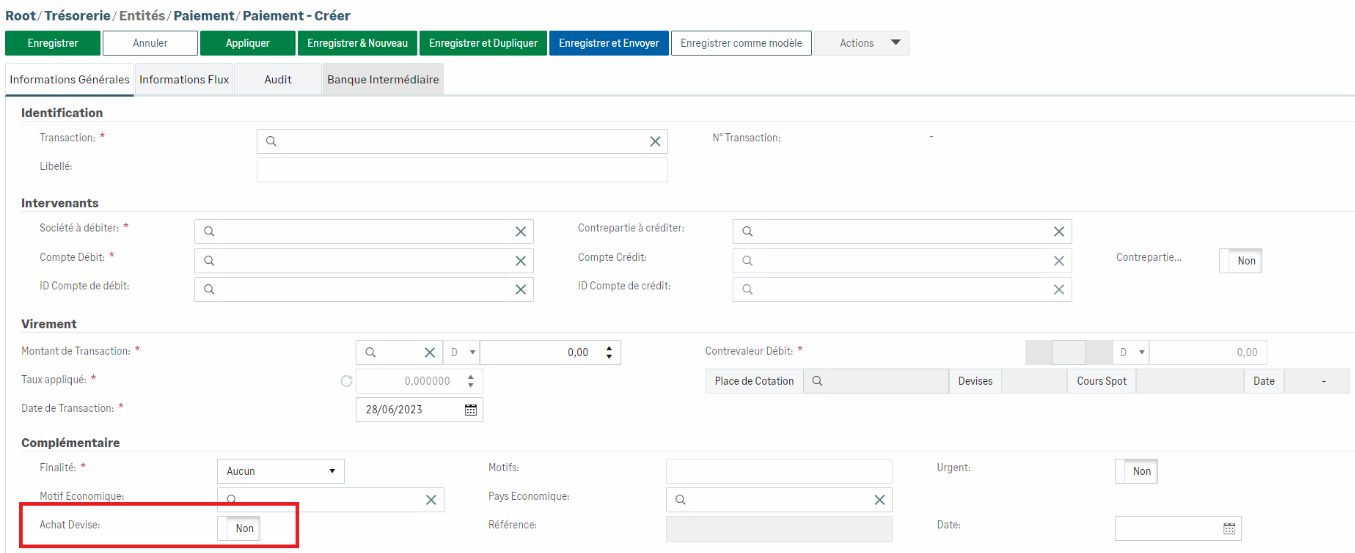Clear the Motif Economique field

coord(432,500)
